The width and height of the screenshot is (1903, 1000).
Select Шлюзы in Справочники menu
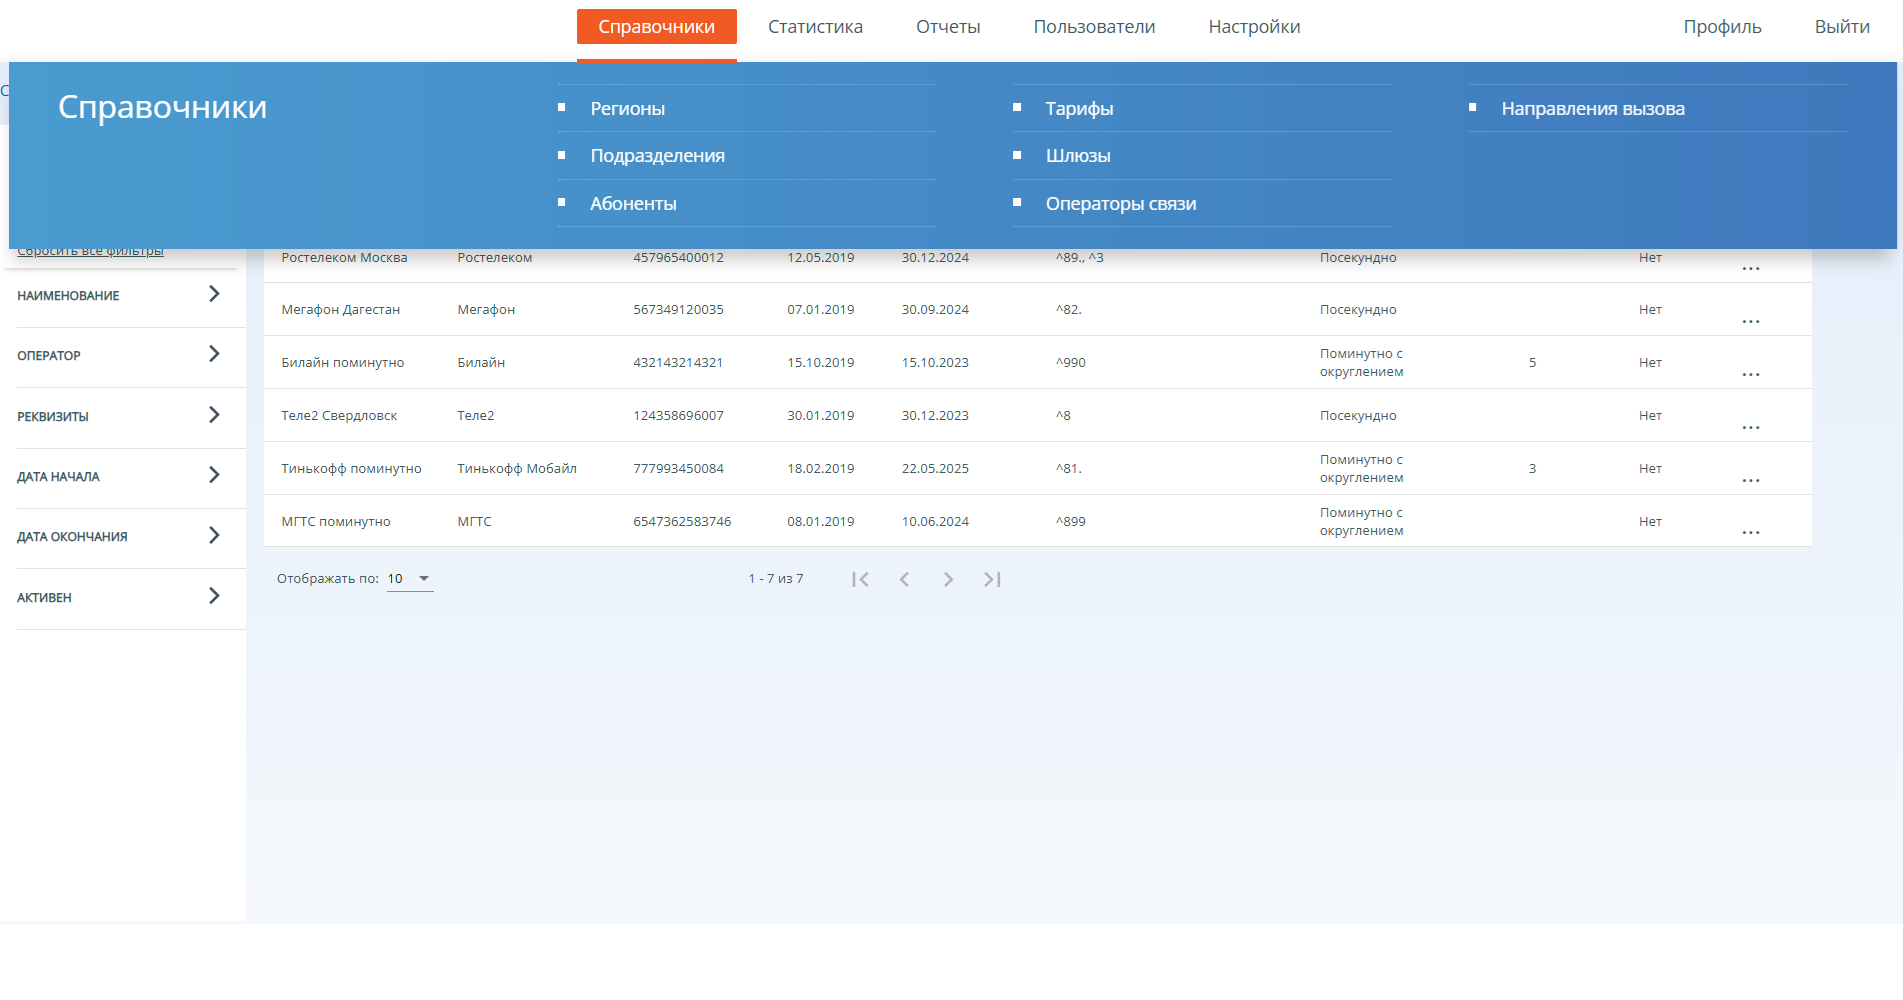coord(1078,155)
